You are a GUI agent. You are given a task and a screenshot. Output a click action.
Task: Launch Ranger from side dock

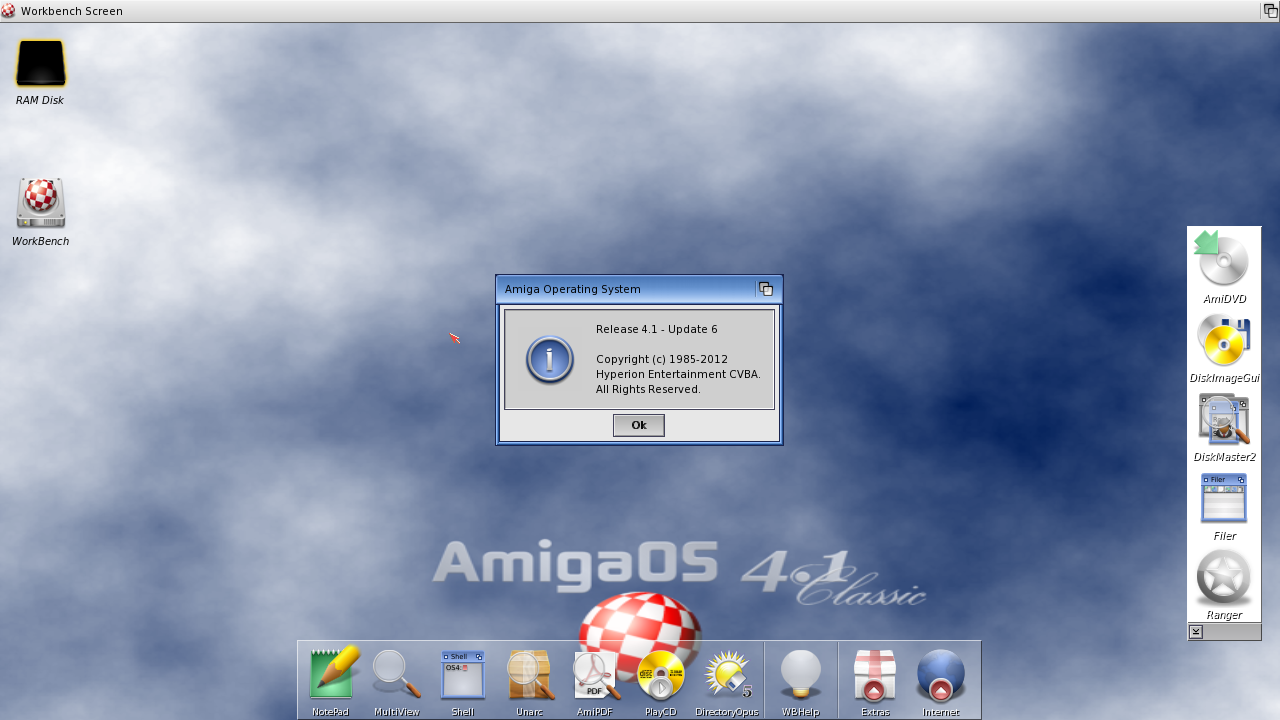tap(1224, 578)
